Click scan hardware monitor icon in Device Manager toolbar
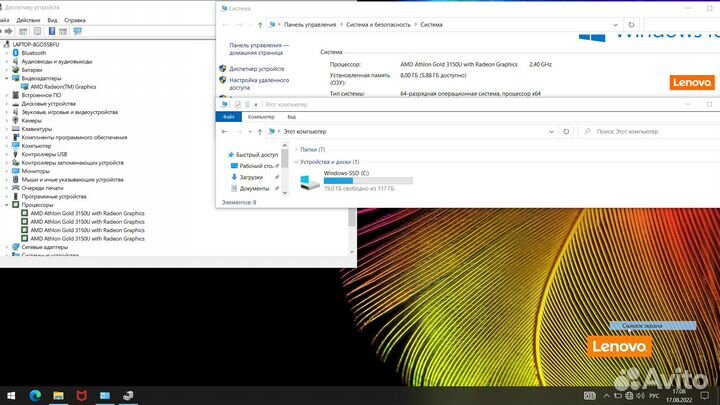This screenshot has height=405, width=720. click(x=77, y=31)
